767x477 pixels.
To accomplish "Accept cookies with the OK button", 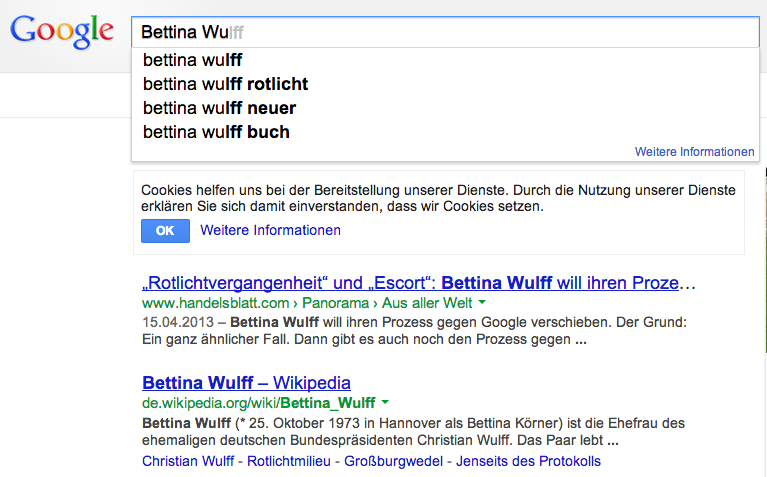I will point(165,231).
